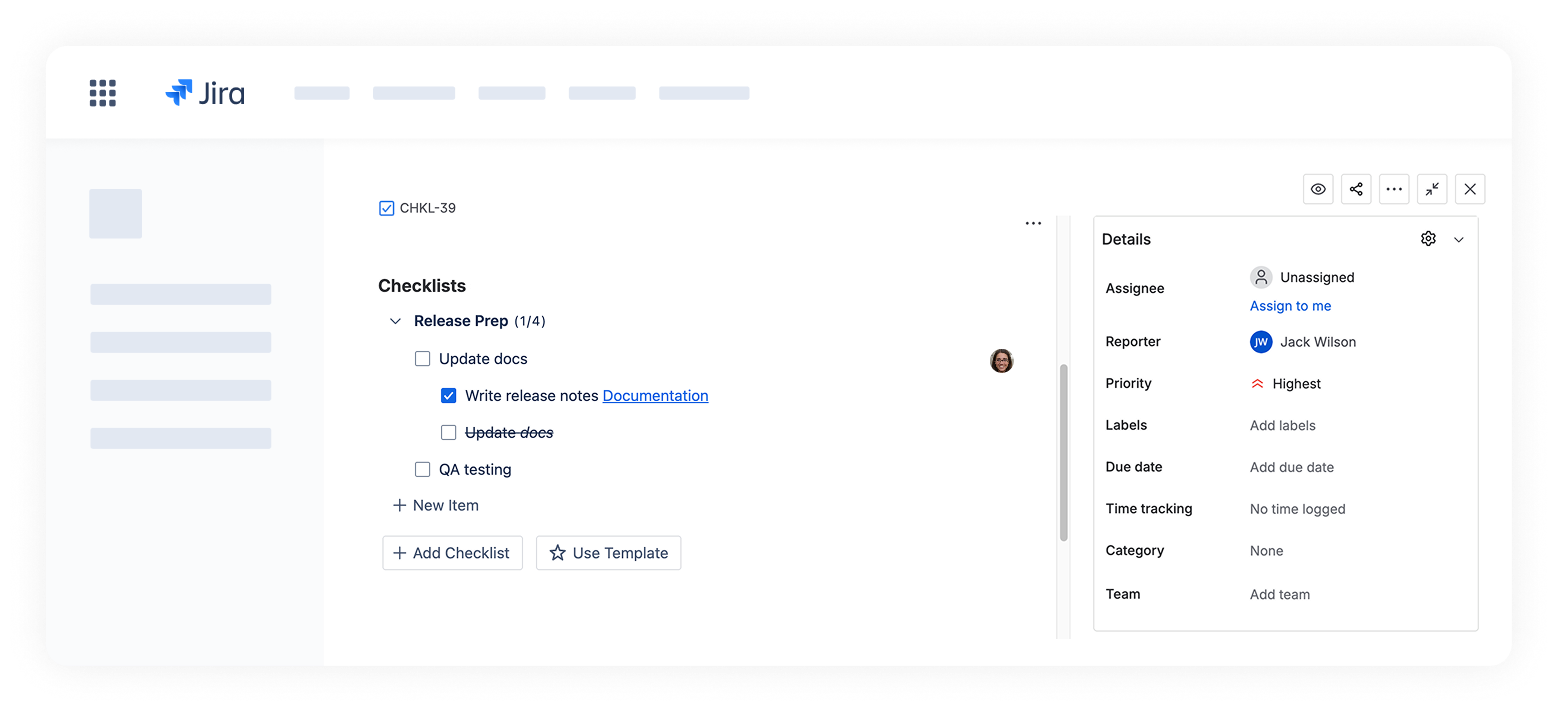The width and height of the screenshot is (1558, 712).
Task: Open the issue actions ellipsis menu
Action: click(1394, 189)
